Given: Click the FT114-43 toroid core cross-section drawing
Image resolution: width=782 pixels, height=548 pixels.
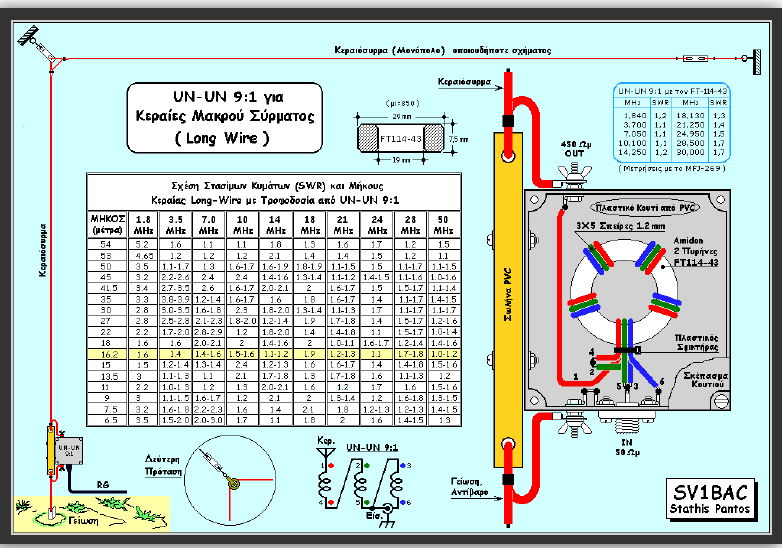Looking at the screenshot, I should [400, 139].
